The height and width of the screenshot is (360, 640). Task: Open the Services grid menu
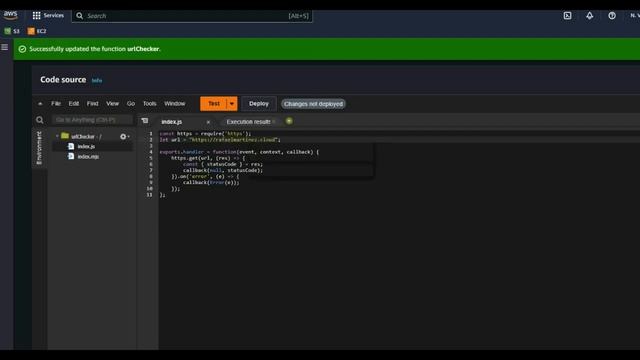pyautogui.click(x=48, y=16)
